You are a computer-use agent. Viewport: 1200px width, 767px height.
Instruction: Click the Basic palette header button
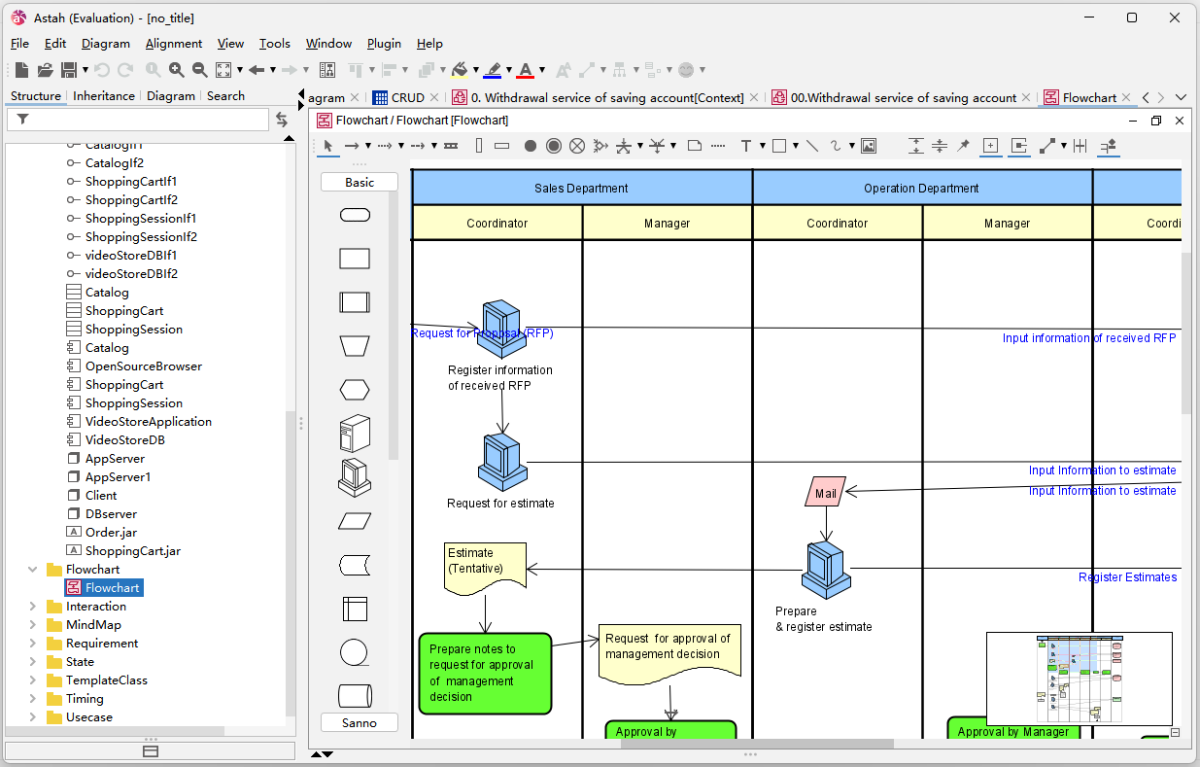(359, 182)
